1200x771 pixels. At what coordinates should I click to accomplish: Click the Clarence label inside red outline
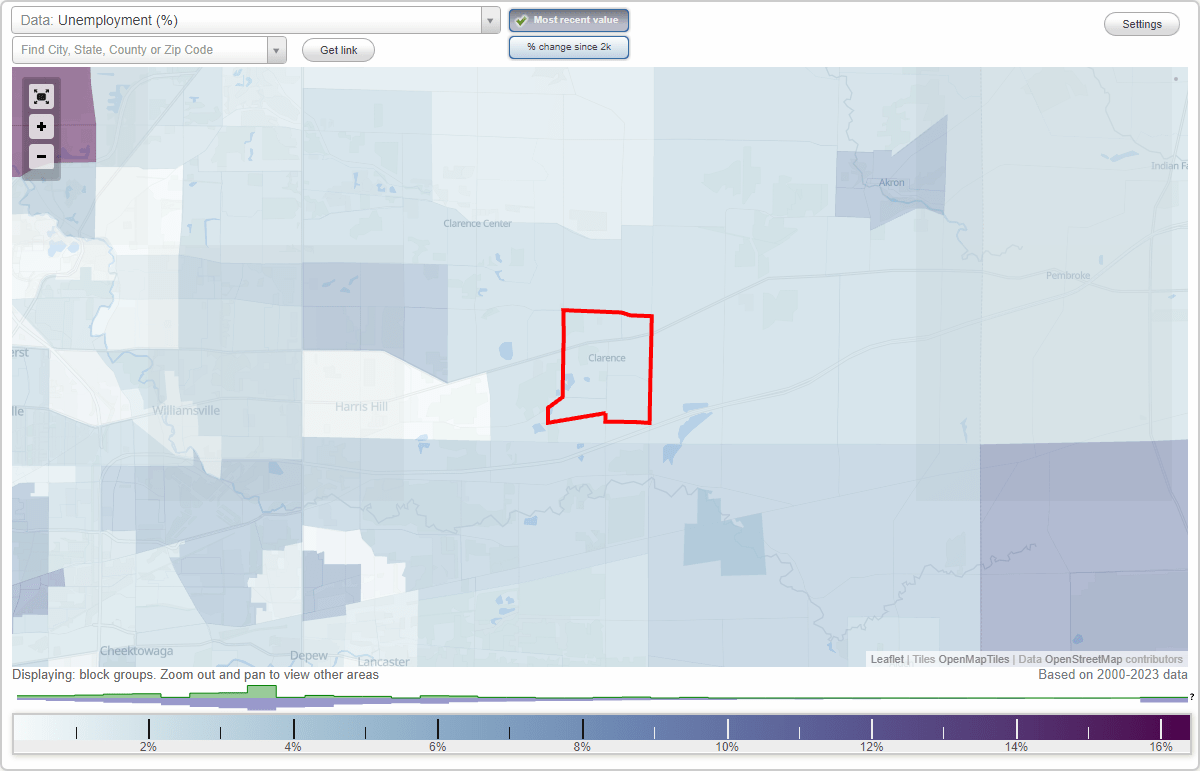607,358
